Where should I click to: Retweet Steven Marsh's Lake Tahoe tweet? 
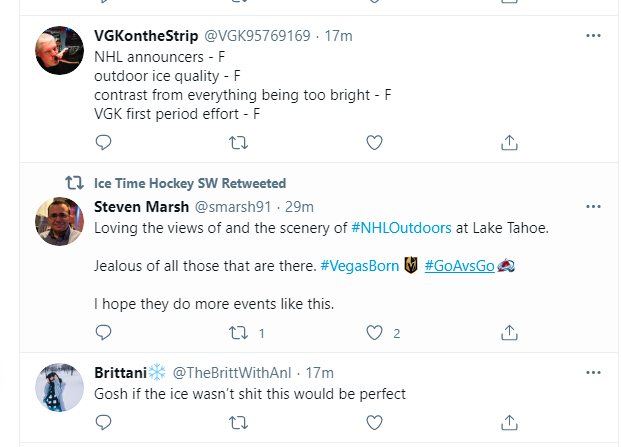pos(239,332)
